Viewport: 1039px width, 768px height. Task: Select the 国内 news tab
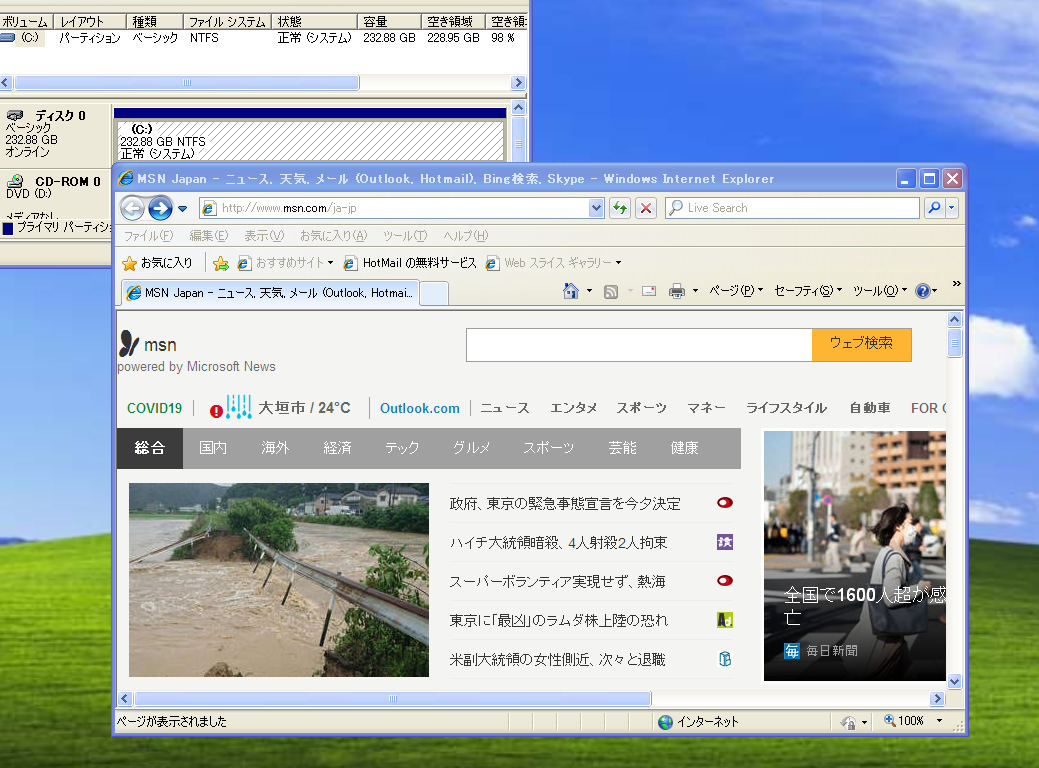[x=213, y=448]
